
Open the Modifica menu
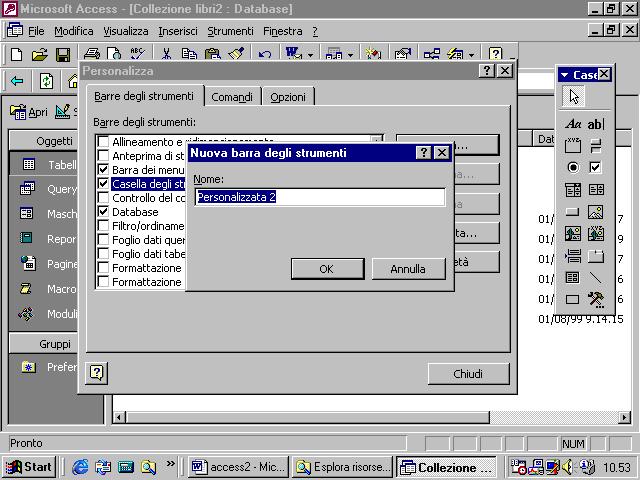[73, 31]
